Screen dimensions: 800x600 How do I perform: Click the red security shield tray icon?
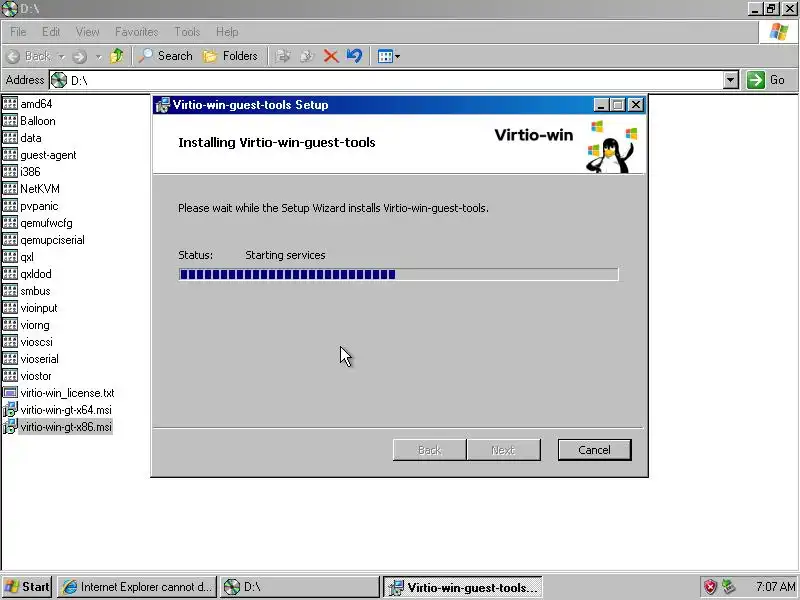pos(710,587)
